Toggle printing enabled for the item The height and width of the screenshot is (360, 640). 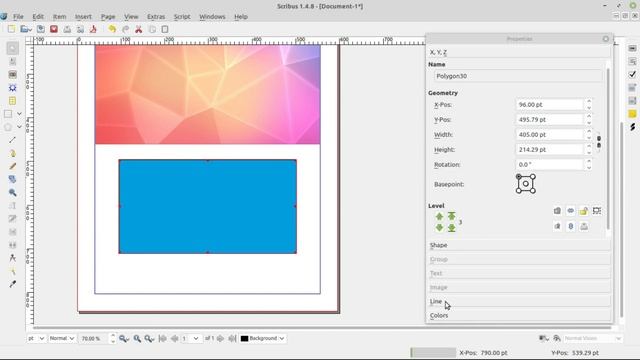point(584,226)
